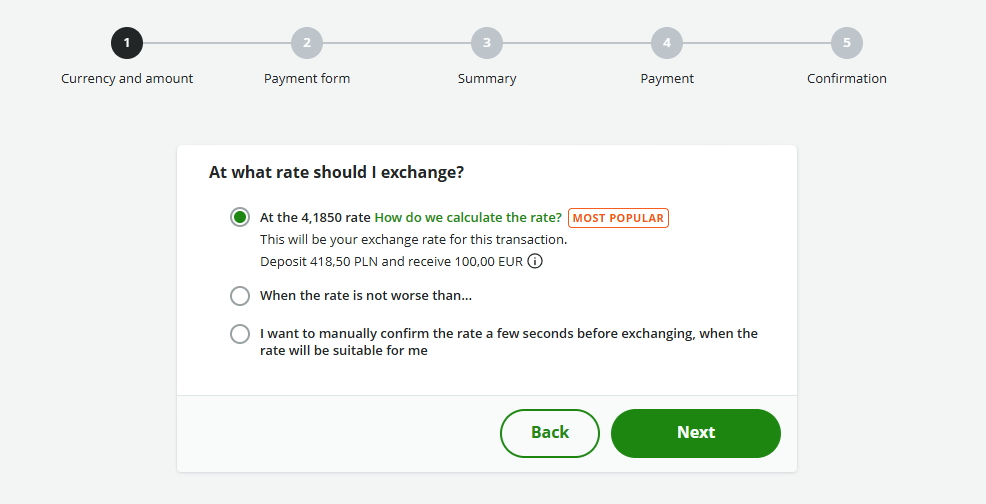This screenshot has height=504, width=986.
Task: Choose "When the rate is not worse than..." option
Action: click(240, 296)
